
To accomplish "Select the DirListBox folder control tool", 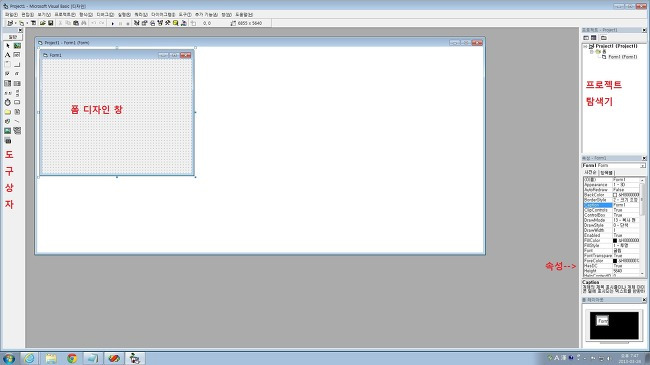I will (x=7, y=112).
